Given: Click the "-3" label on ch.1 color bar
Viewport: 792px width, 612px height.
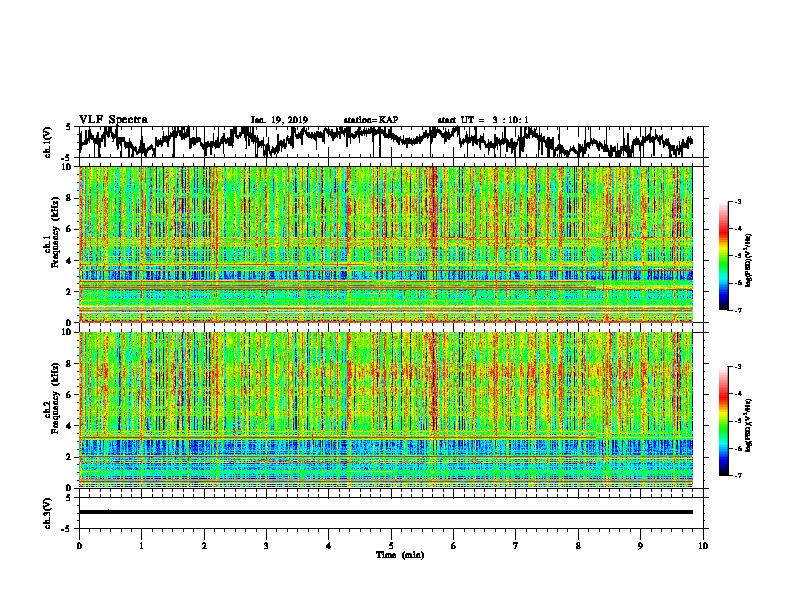Looking at the screenshot, I should point(737,202).
